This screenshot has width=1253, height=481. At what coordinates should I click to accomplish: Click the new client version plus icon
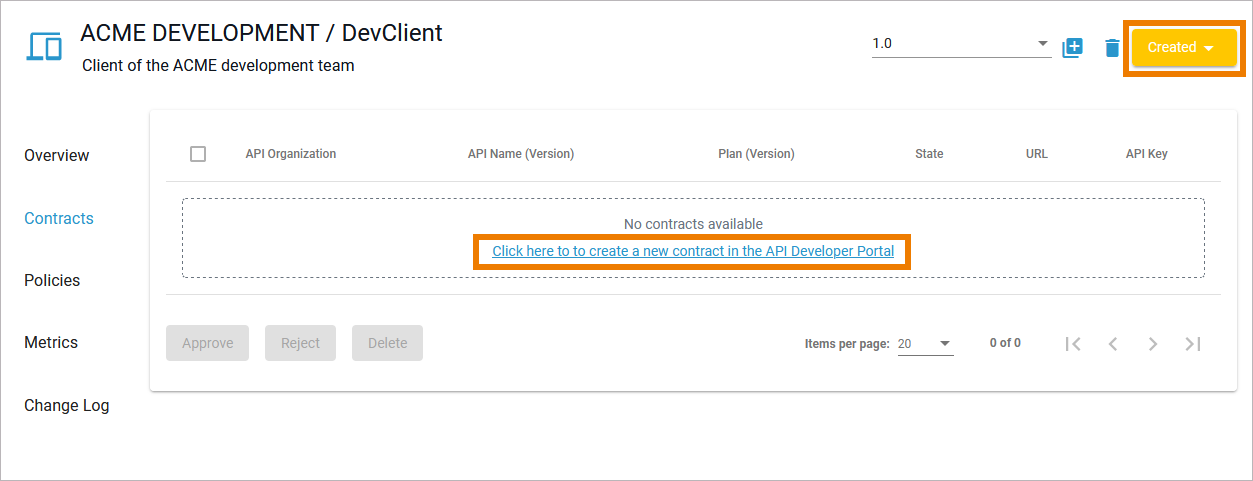tap(1072, 47)
